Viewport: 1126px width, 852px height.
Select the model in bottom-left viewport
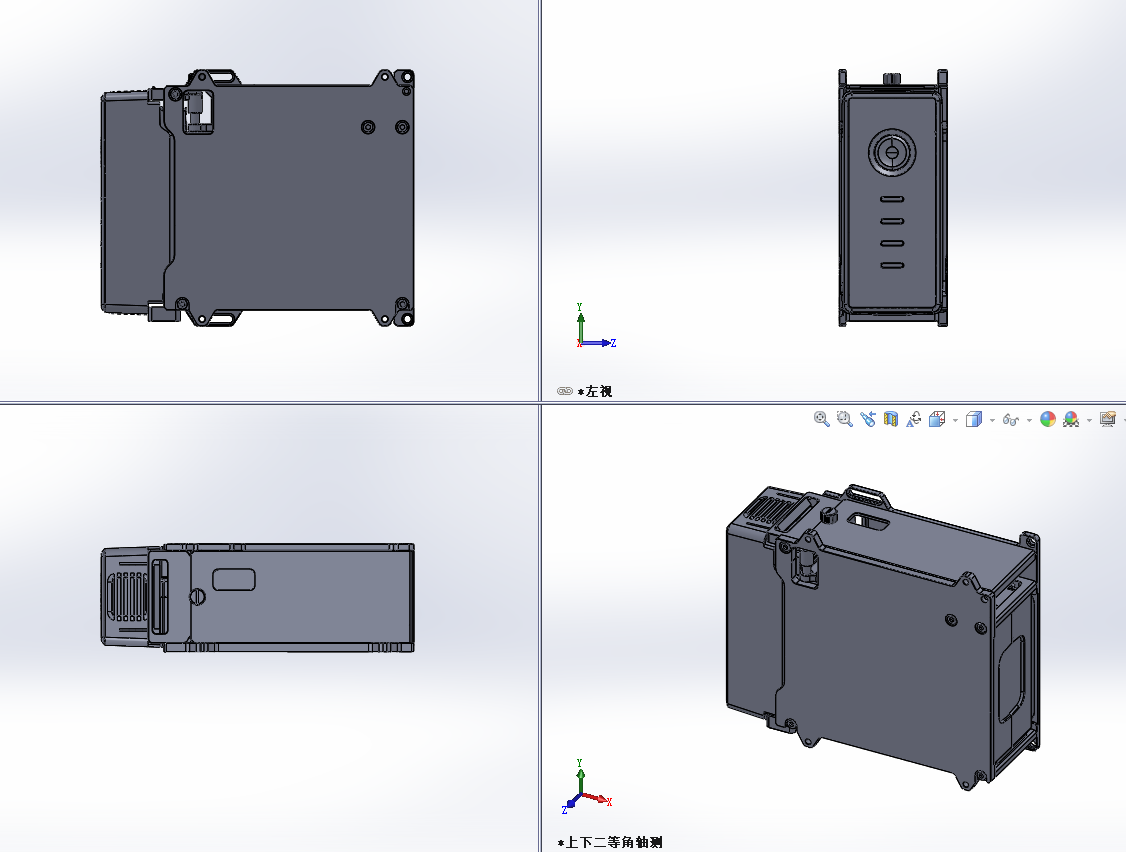(258, 598)
